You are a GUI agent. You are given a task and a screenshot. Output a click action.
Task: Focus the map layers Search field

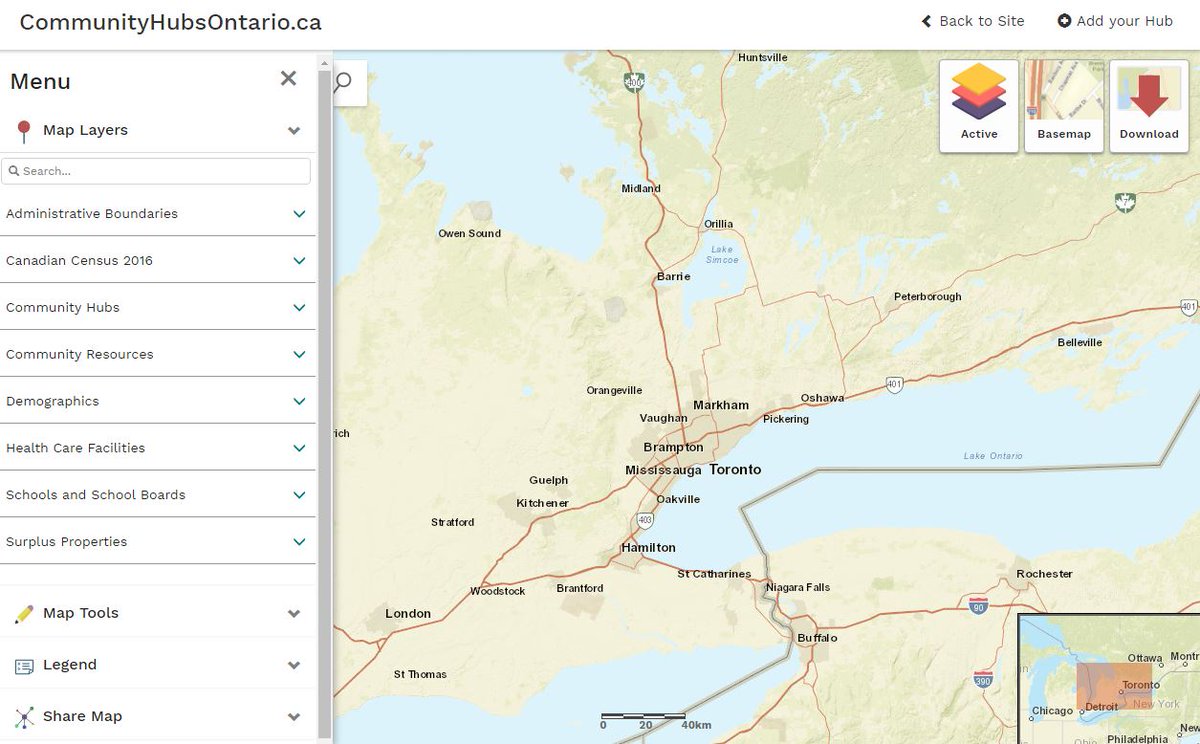(x=156, y=171)
